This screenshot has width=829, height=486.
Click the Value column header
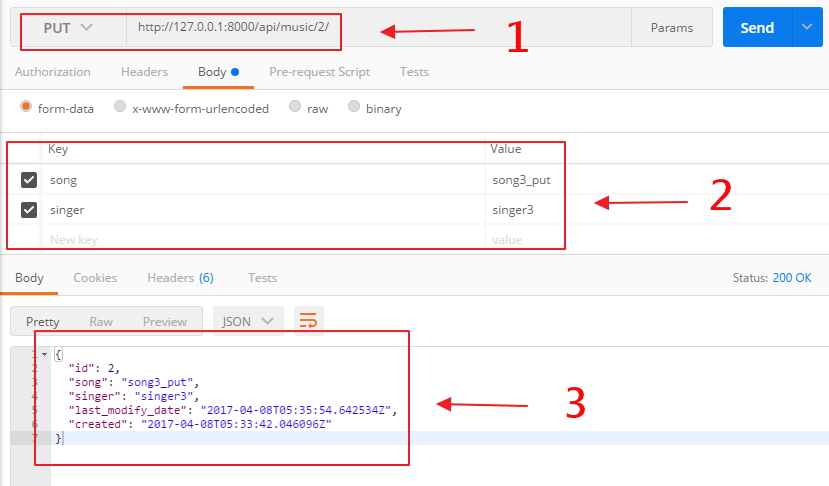506,149
